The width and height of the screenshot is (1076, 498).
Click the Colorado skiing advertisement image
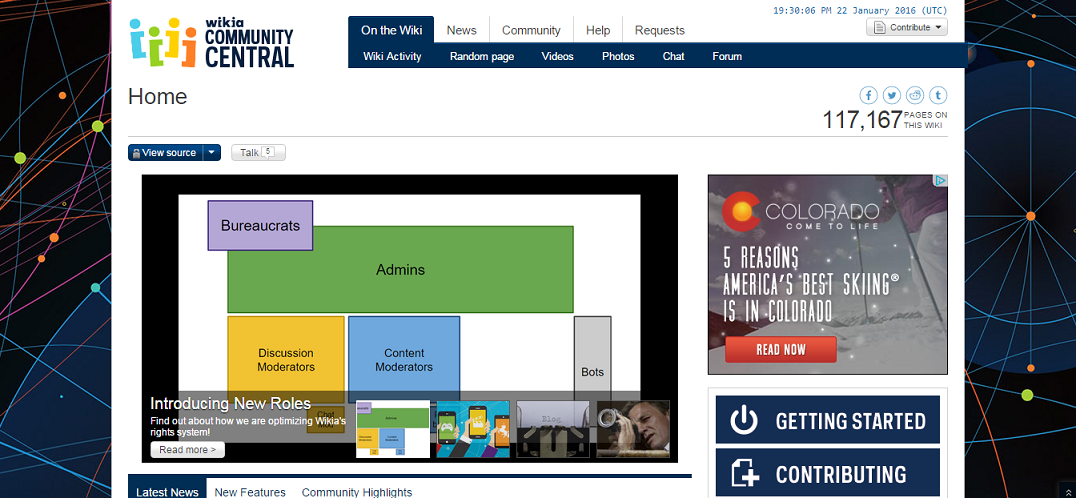828,274
